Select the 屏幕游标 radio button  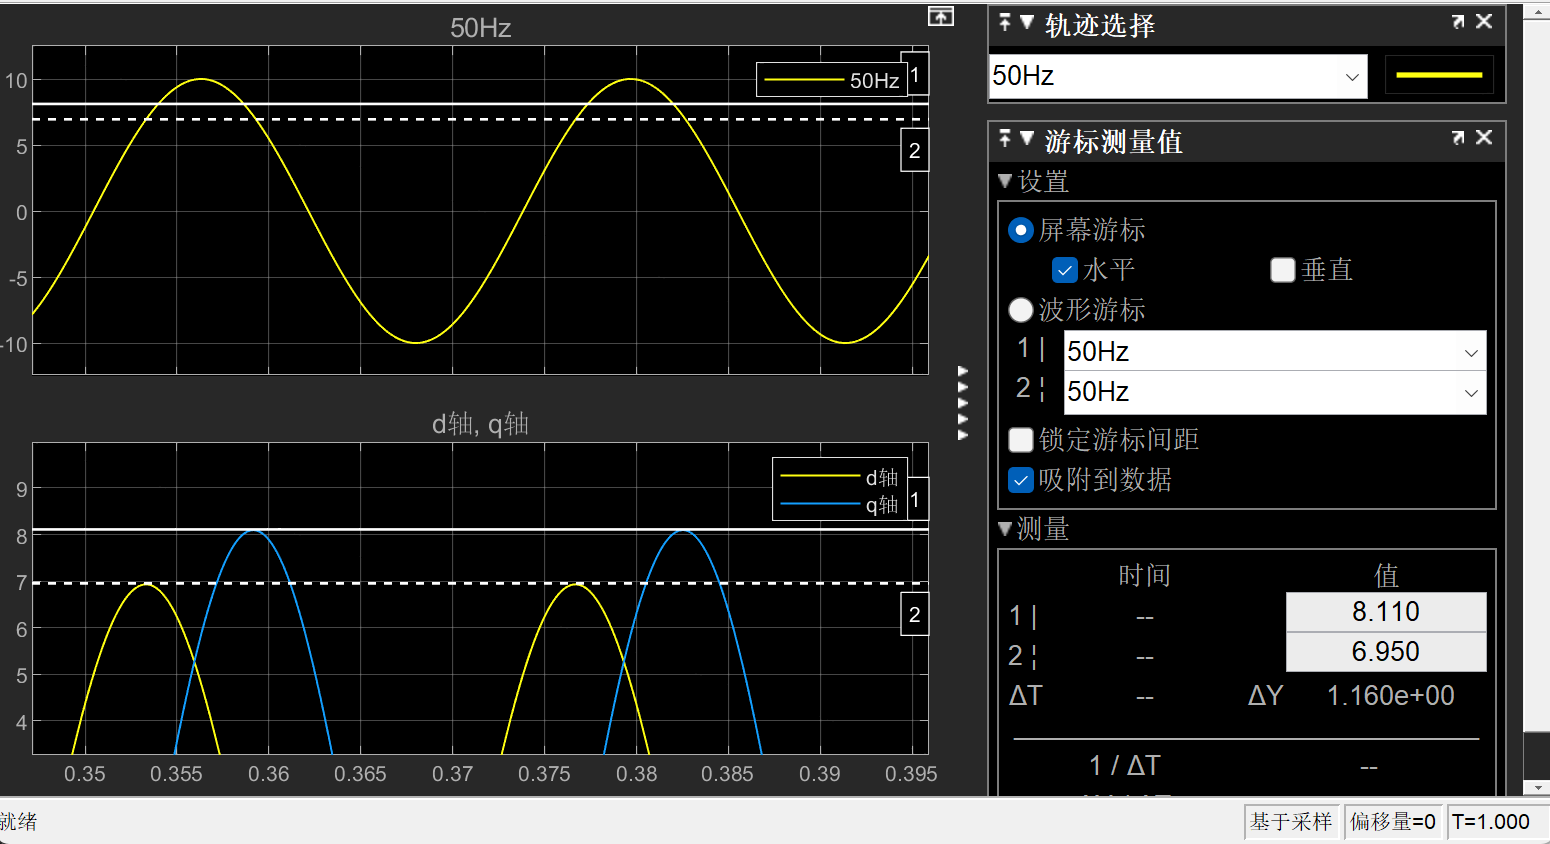coord(1020,230)
